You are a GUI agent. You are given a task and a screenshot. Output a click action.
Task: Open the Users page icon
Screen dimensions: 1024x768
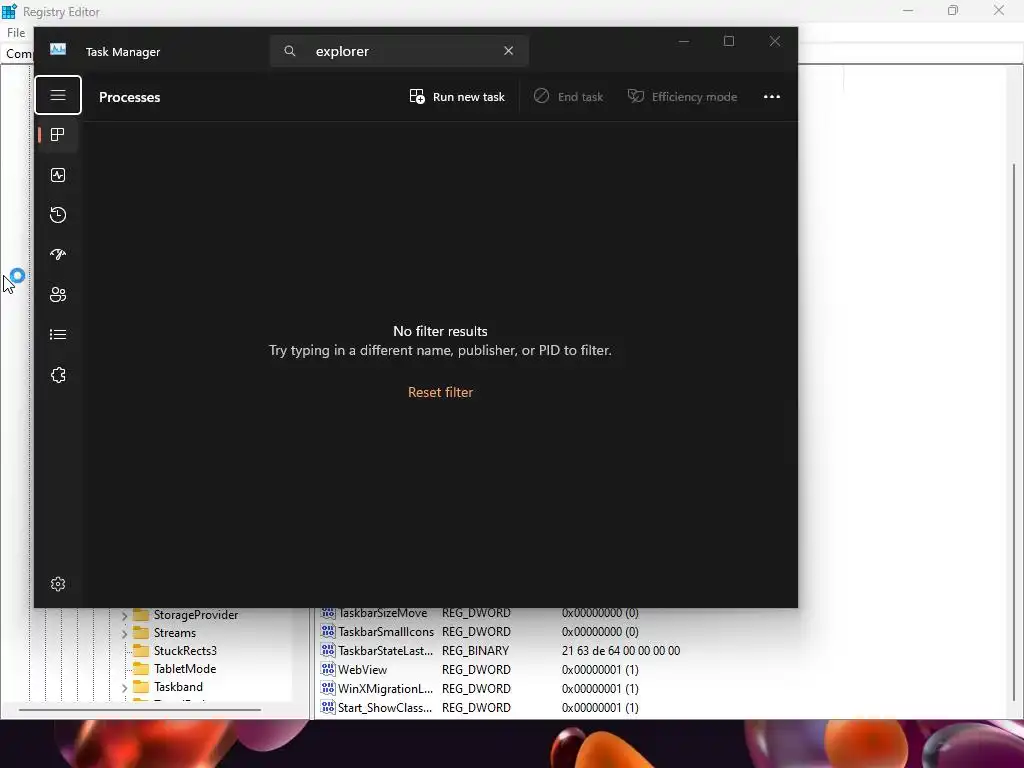(x=58, y=295)
